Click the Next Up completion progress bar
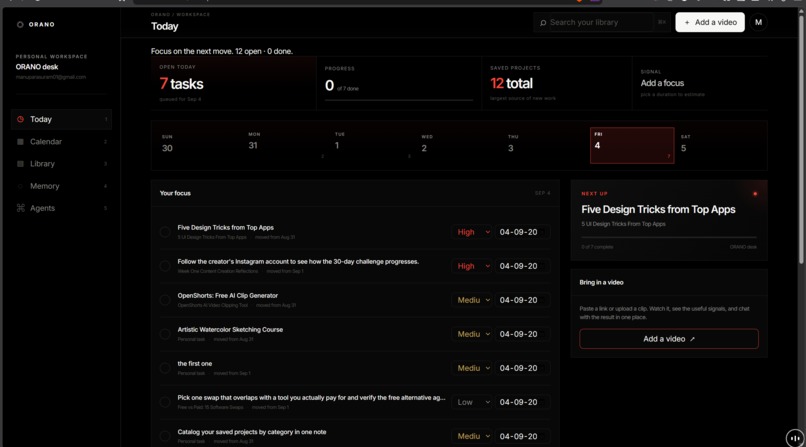806x447 pixels. click(x=669, y=237)
